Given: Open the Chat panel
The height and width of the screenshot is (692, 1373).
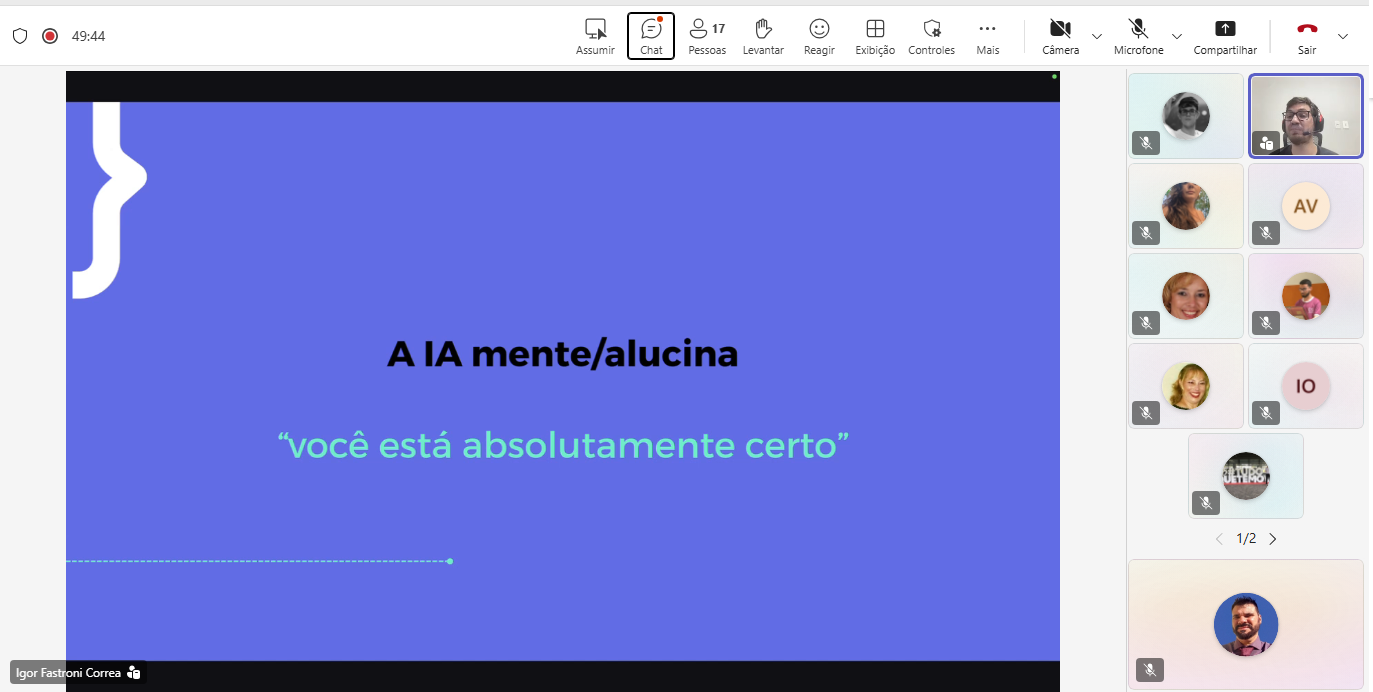Looking at the screenshot, I should click(x=651, y=36).
